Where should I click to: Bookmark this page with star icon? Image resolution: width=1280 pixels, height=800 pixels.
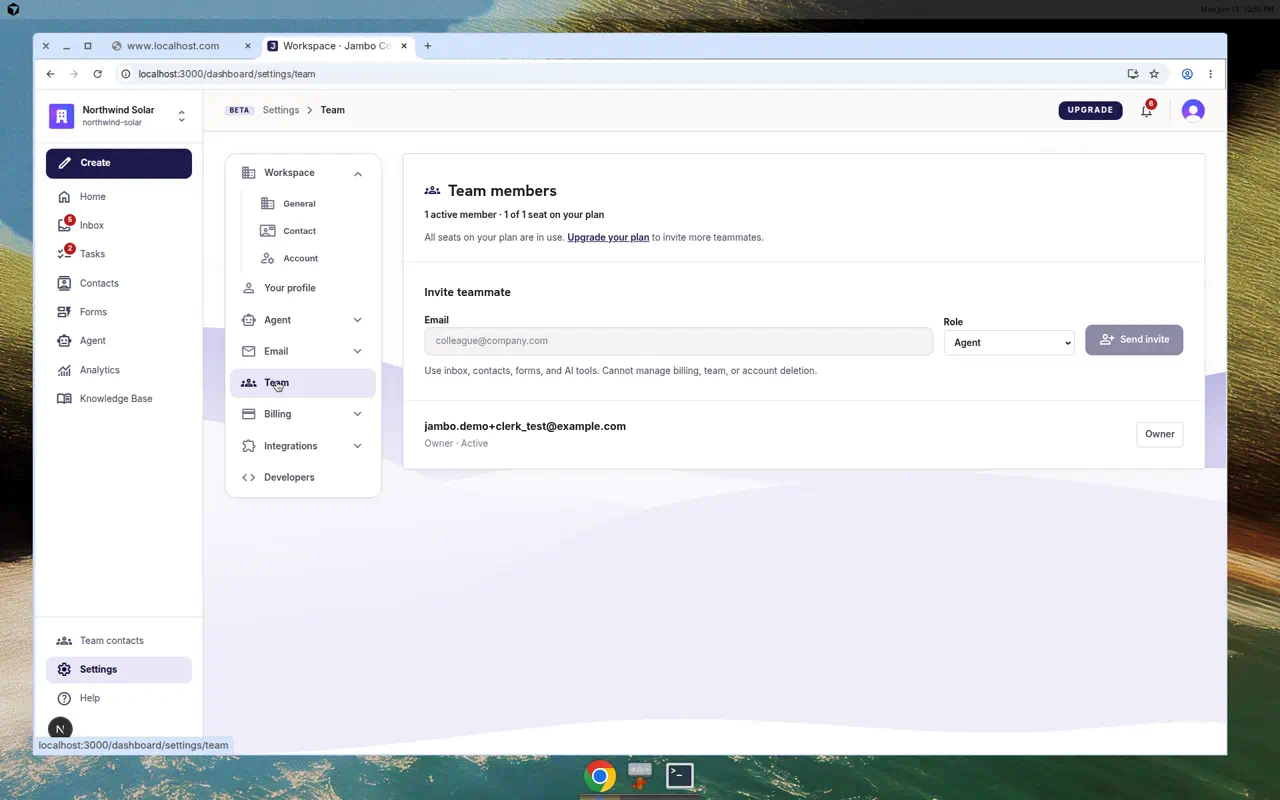click(x=1154, y=74)
